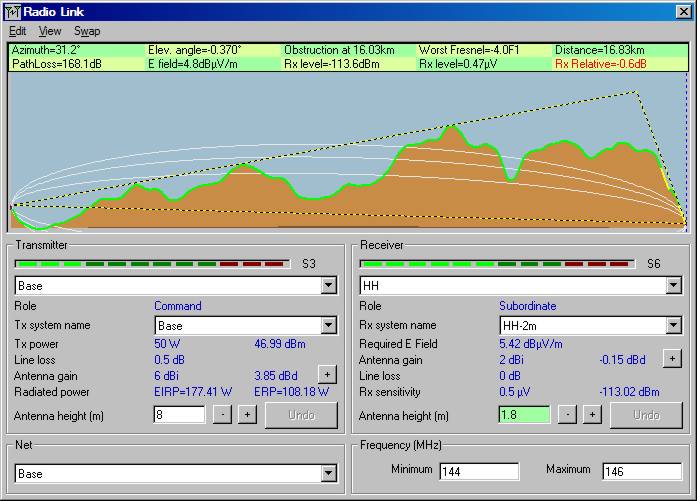697x501 pixels.
Task: Click the Tx power 50 W value
Action: pyautogui.click(x=167, y=344)
